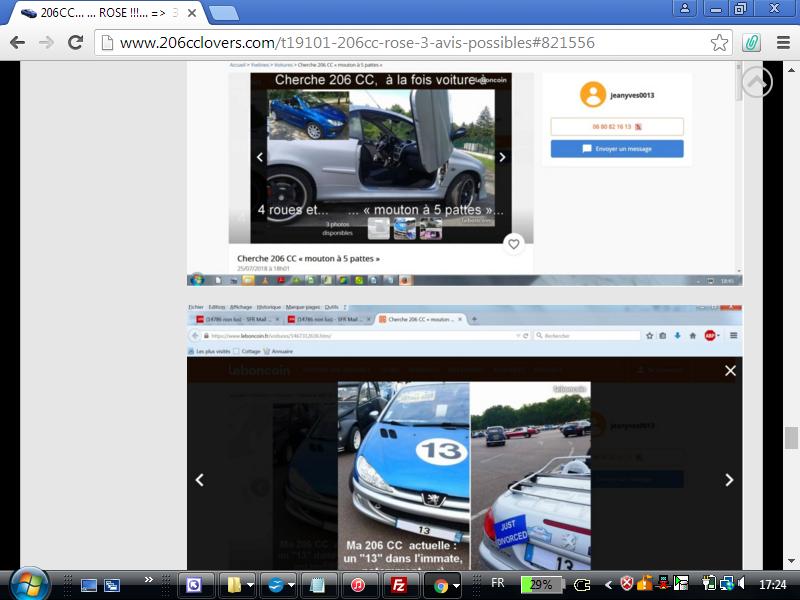The image size is (800, 600).
Task: Open the network connection tray icon
Action: tap(727, 583)
